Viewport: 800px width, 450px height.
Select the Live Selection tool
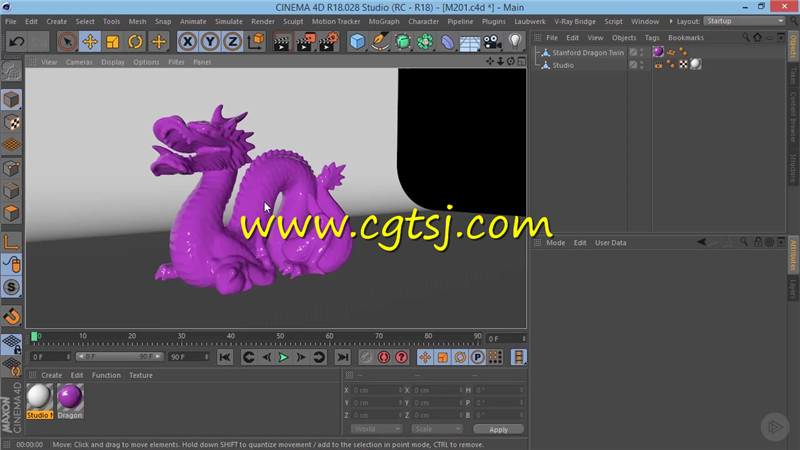point(67,41)
